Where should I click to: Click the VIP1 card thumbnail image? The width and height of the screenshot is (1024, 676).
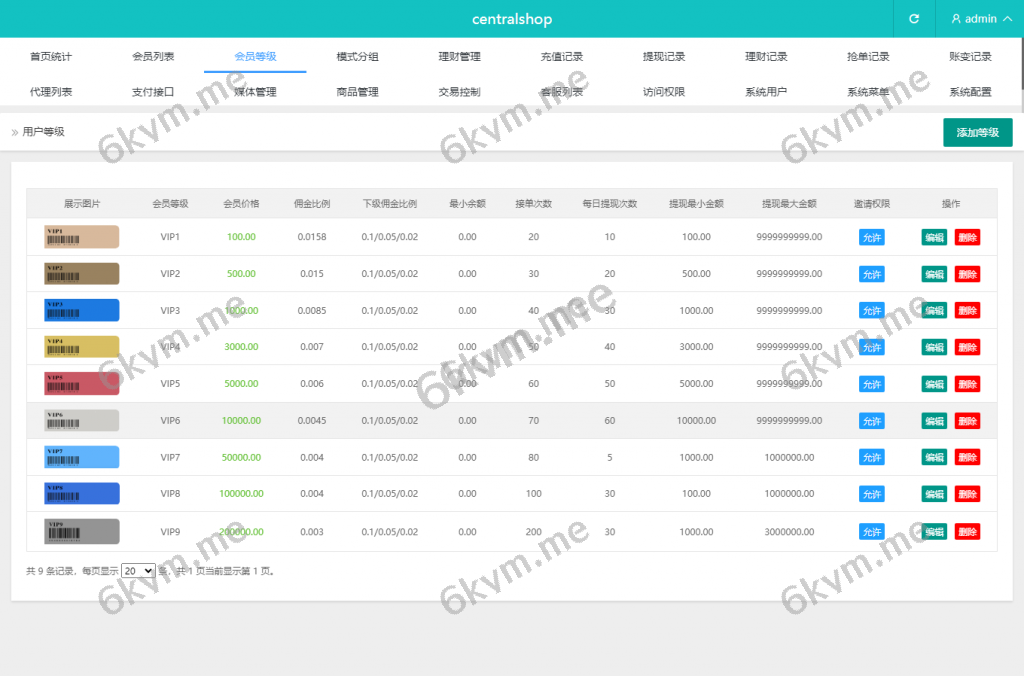click(x=82, y=237)
